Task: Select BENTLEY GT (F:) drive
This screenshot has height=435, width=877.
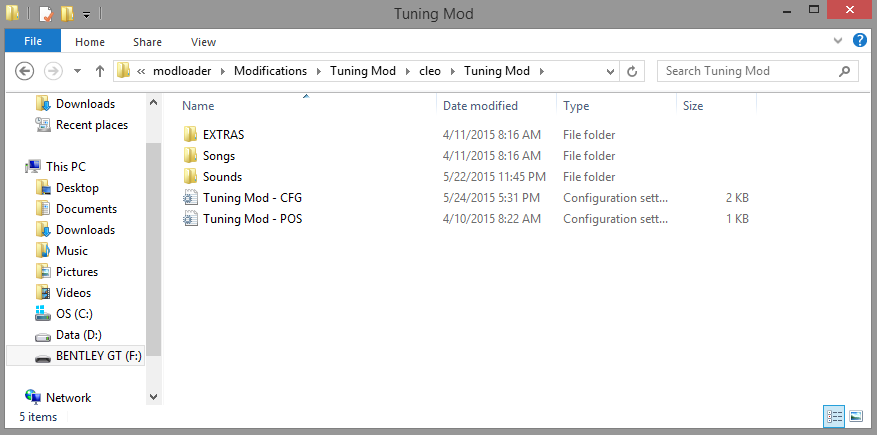Action: pyautogui.click(x=98, y=356)
